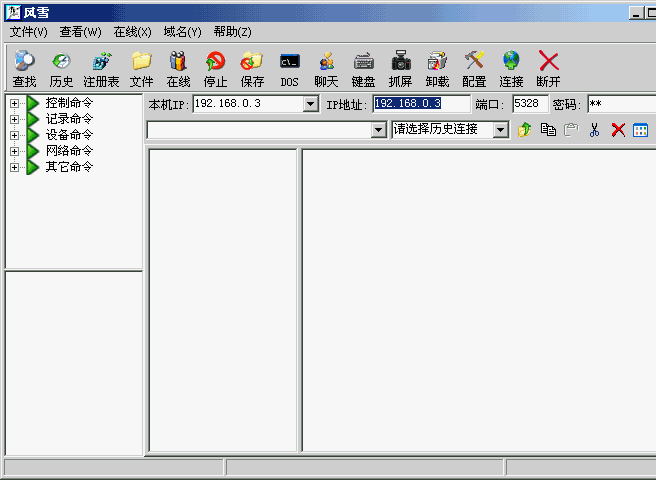Open the 注册表 (Registry) tool
The image size is (656, 480).
pyautogui.click(x=101, y=68)
